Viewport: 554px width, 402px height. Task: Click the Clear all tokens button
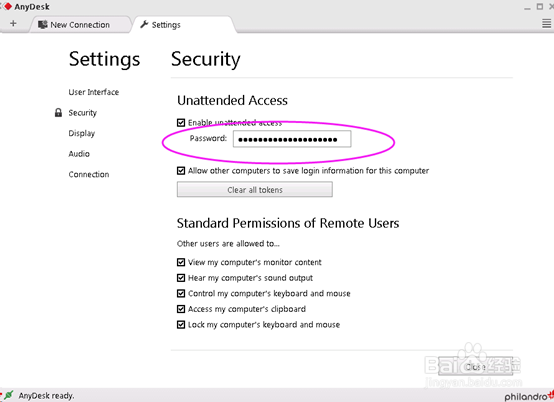tap(255, 190)
